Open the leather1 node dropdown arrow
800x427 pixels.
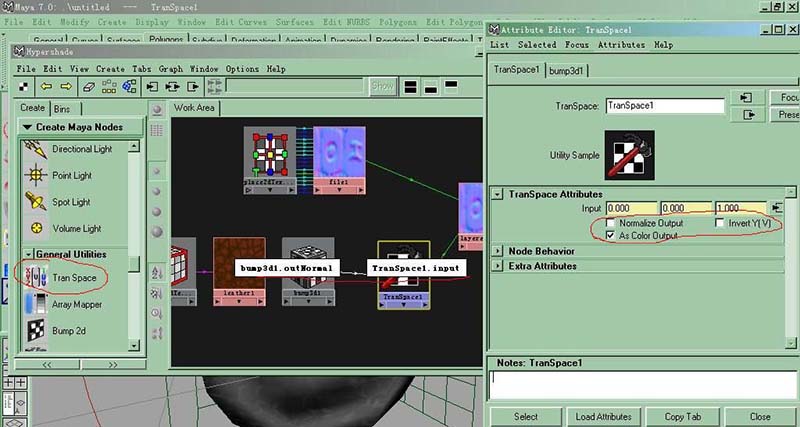coord(239,302)
